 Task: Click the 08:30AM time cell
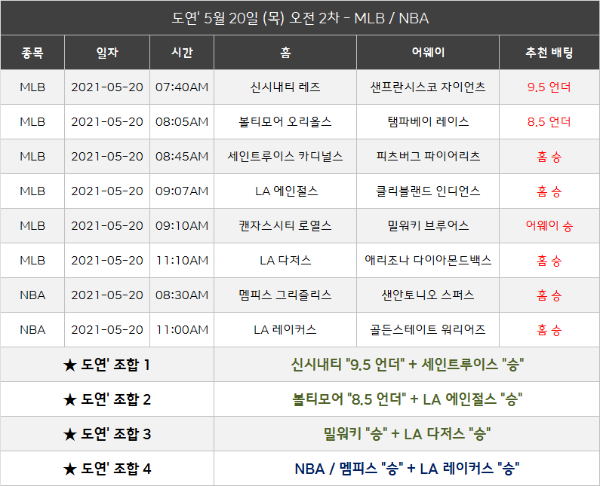[182, 295]
